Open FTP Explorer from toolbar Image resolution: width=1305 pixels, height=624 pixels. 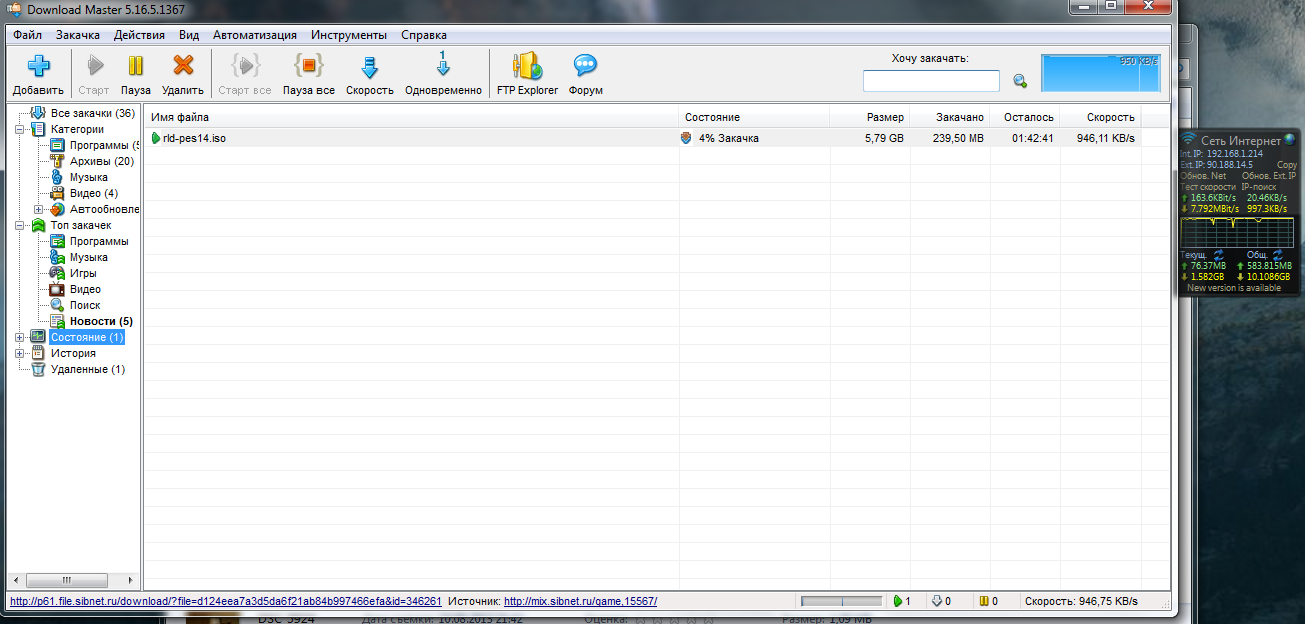(527, 67)
